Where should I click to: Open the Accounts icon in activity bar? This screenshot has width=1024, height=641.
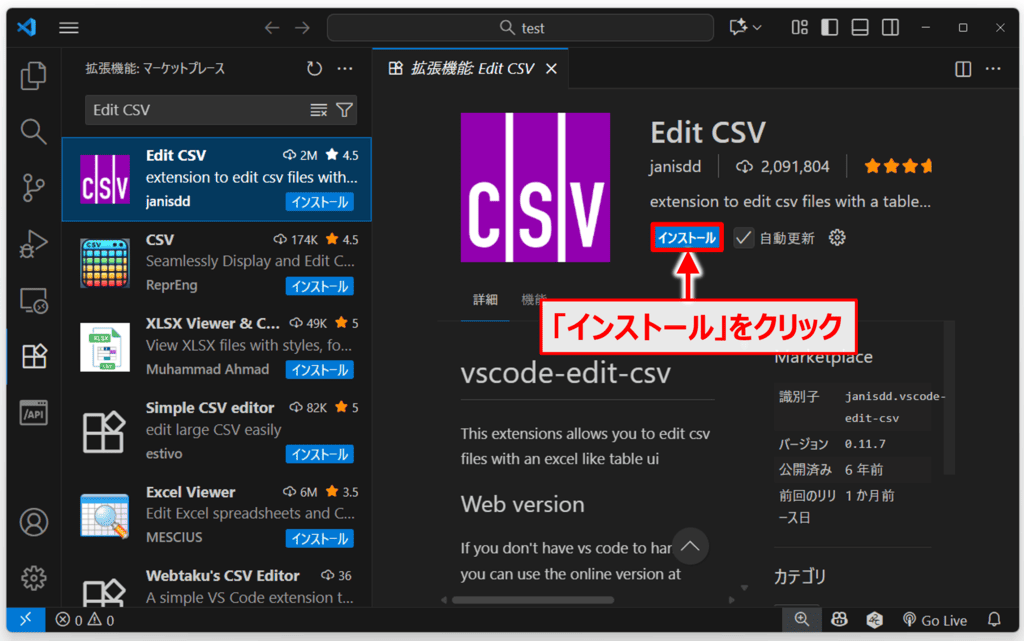click(x=34, y=522)
